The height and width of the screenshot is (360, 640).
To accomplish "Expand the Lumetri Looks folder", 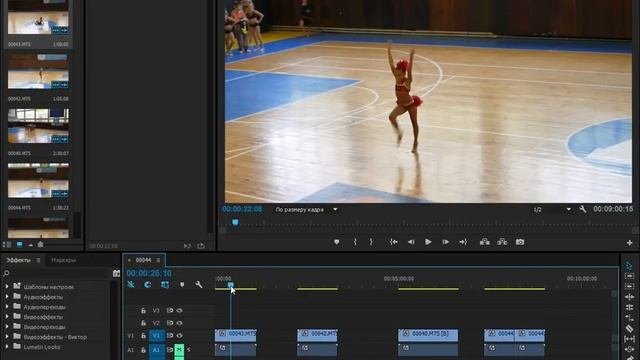I will (x=7, y=347).
